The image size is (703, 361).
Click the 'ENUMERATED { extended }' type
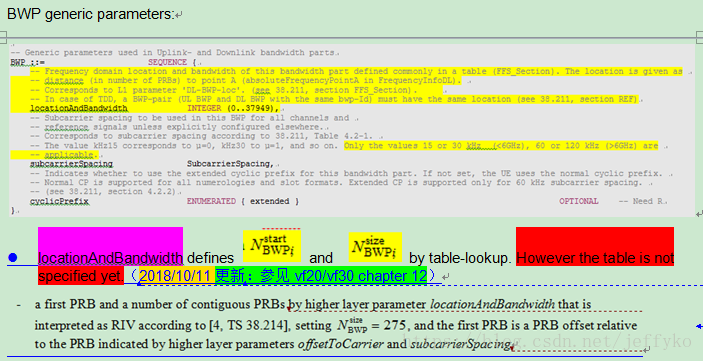pos(243,201)
